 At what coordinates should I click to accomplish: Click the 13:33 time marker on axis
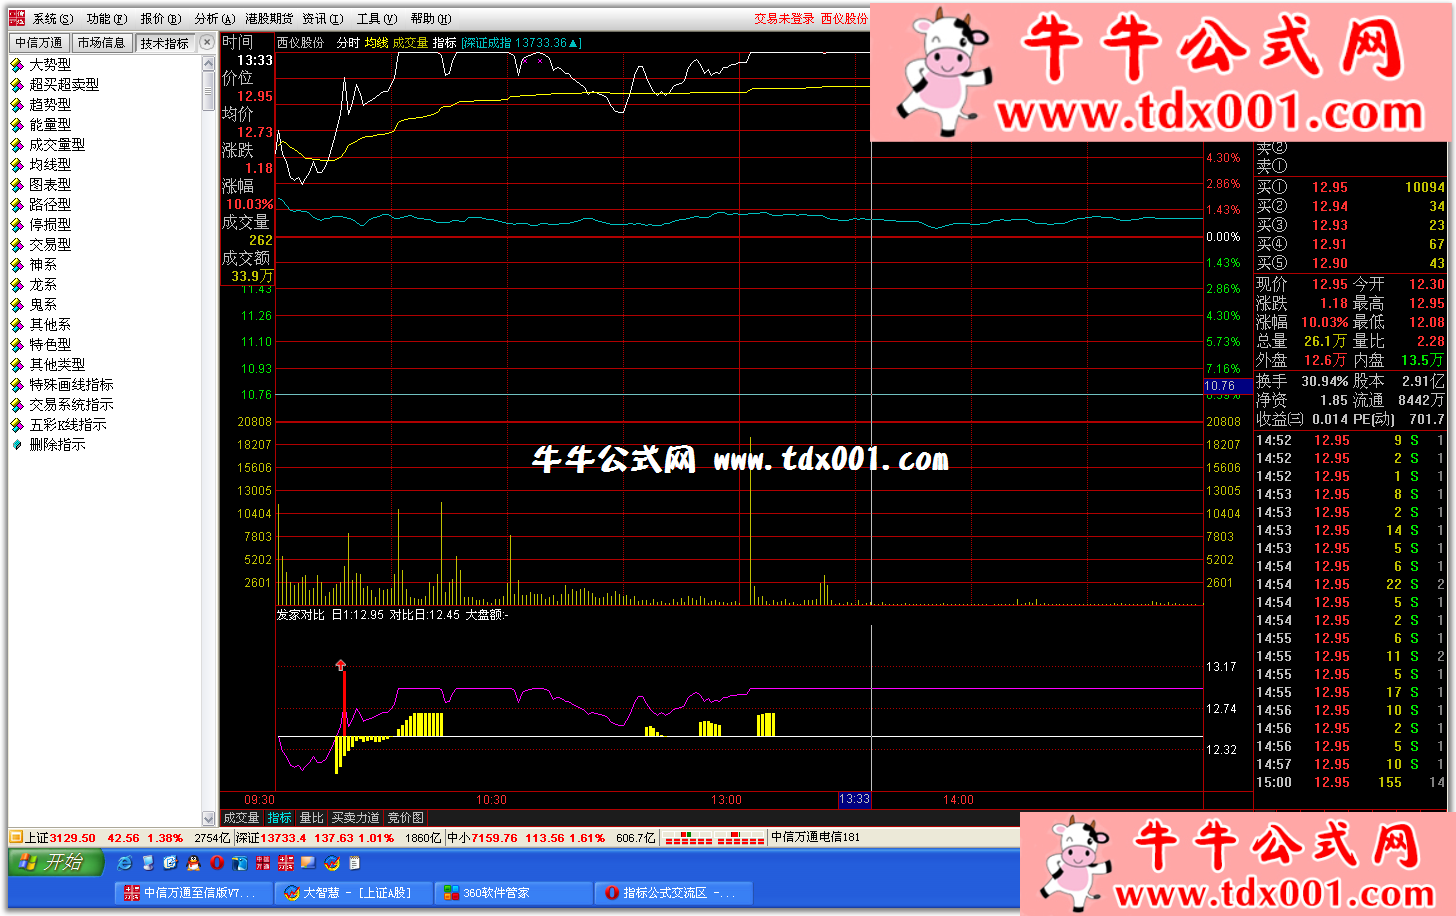[854, 800]
